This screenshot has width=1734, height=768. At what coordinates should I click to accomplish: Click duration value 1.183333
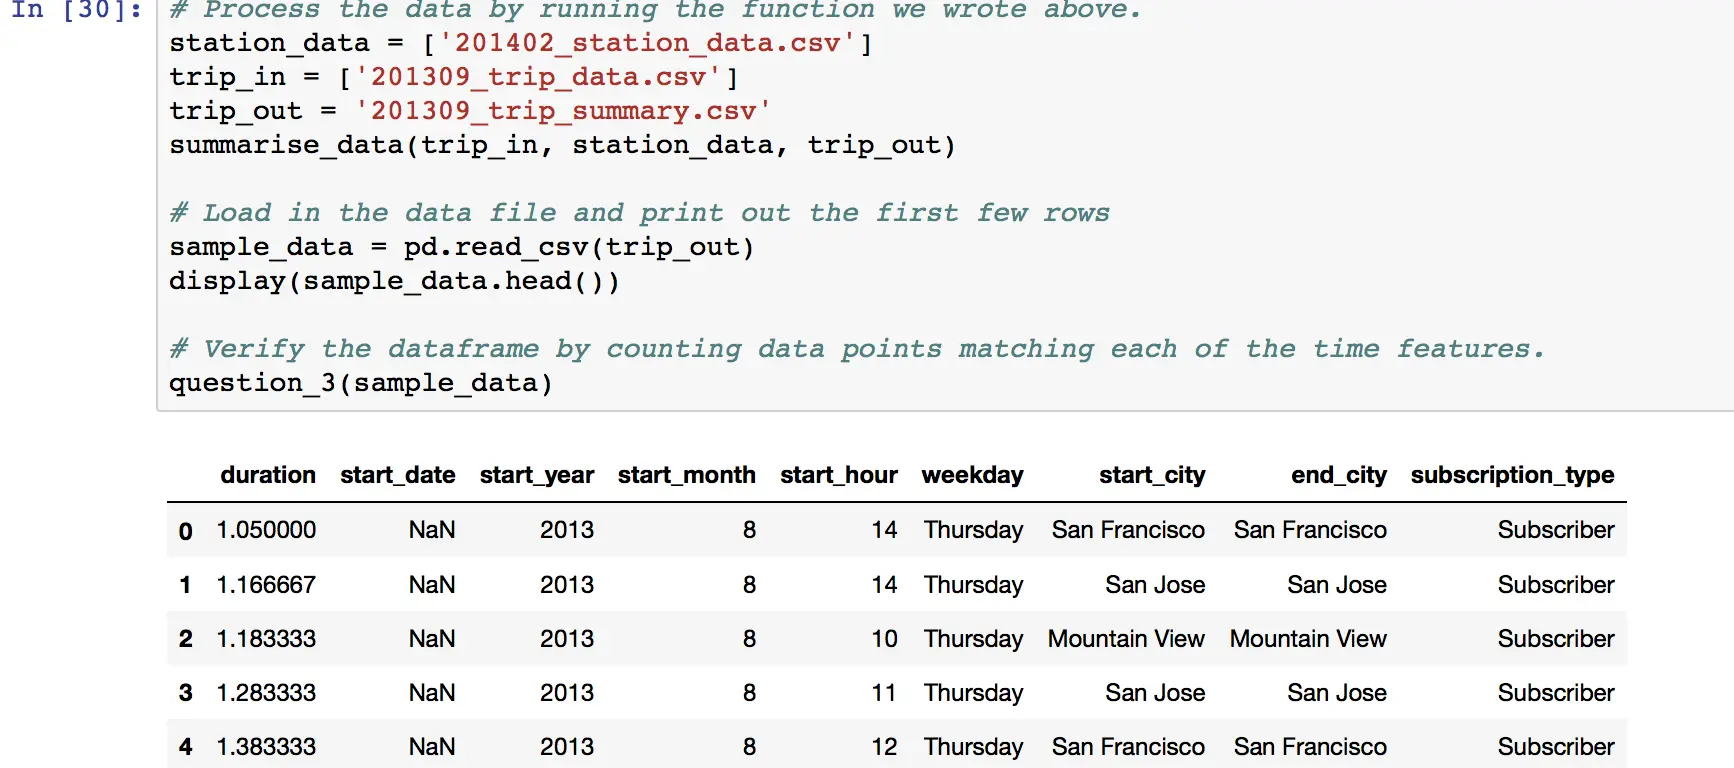(x=266, y=639)
